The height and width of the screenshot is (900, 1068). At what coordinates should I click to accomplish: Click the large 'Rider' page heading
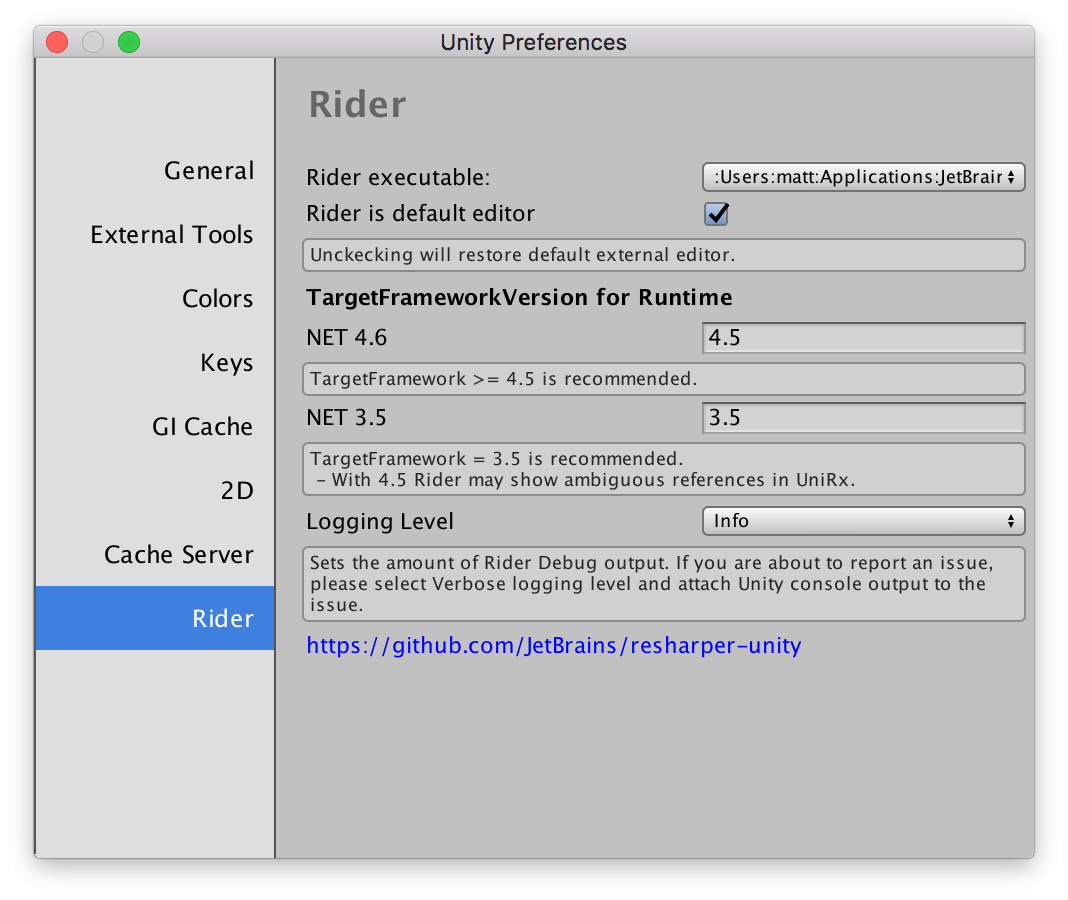pos(358,104)
